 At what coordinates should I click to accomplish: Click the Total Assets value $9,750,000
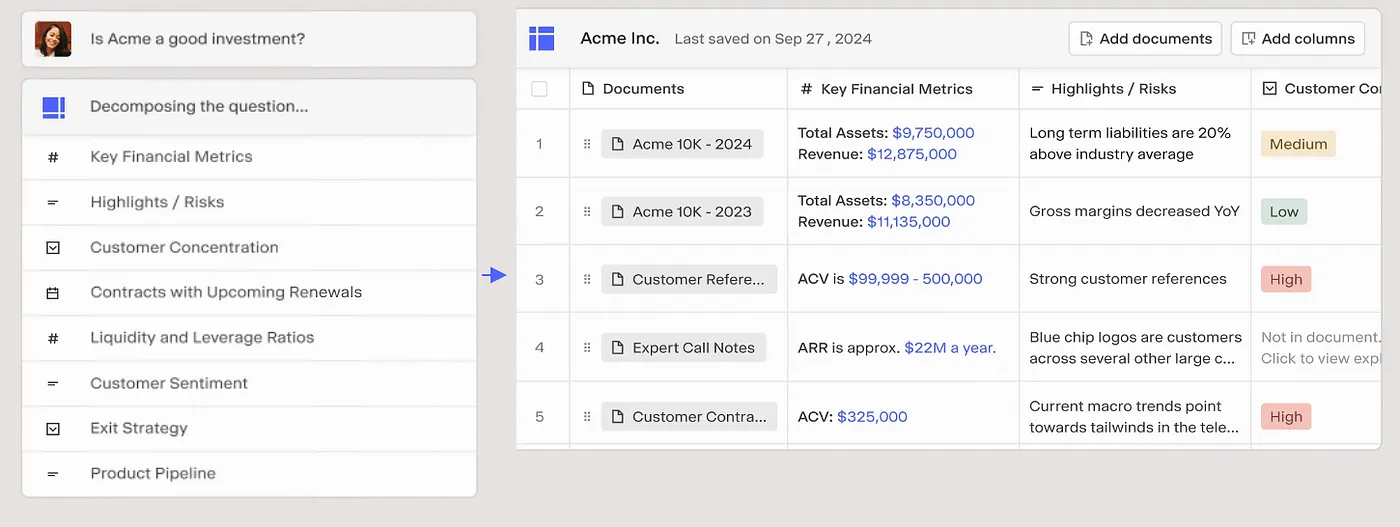[933, 133]
